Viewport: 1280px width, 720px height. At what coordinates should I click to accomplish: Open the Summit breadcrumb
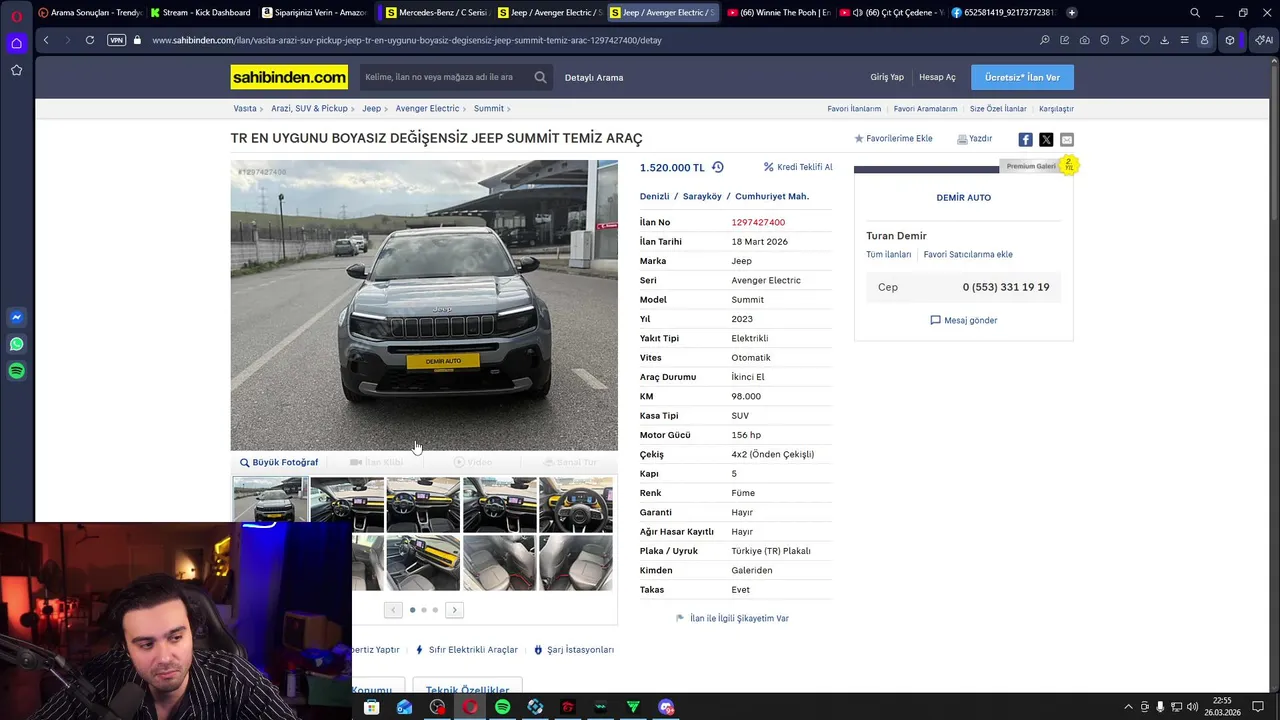489,108
